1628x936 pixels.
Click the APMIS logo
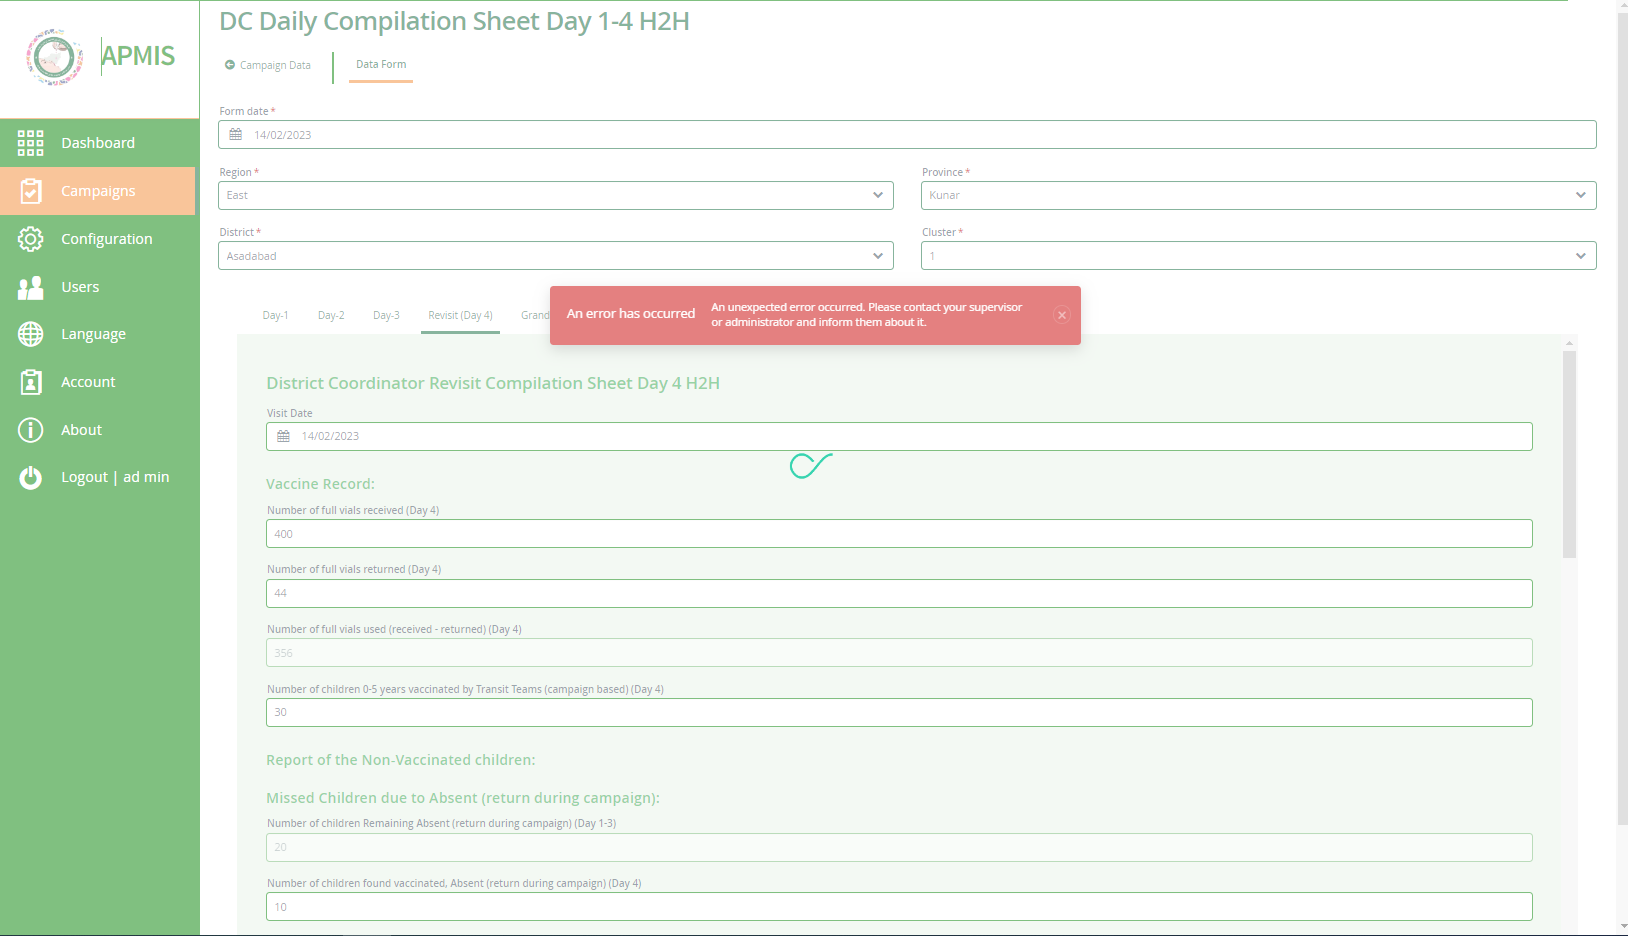click(55, 56)
